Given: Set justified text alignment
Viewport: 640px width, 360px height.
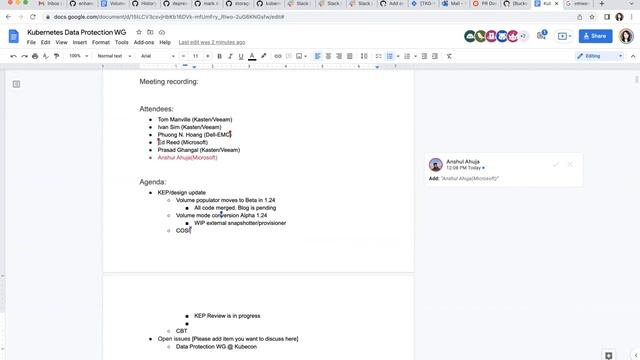Looking at the screenshot, I should pos(350,56).
